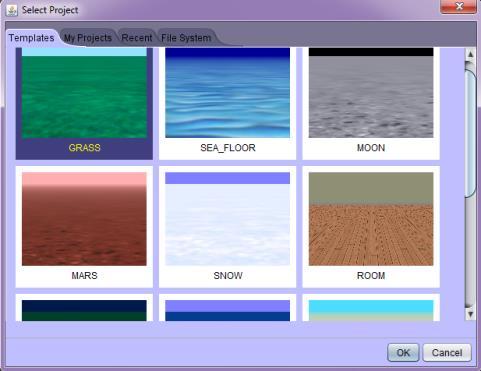
Task: Choose the periwinkle and dark blue bottom template
Action: (227, 308)
